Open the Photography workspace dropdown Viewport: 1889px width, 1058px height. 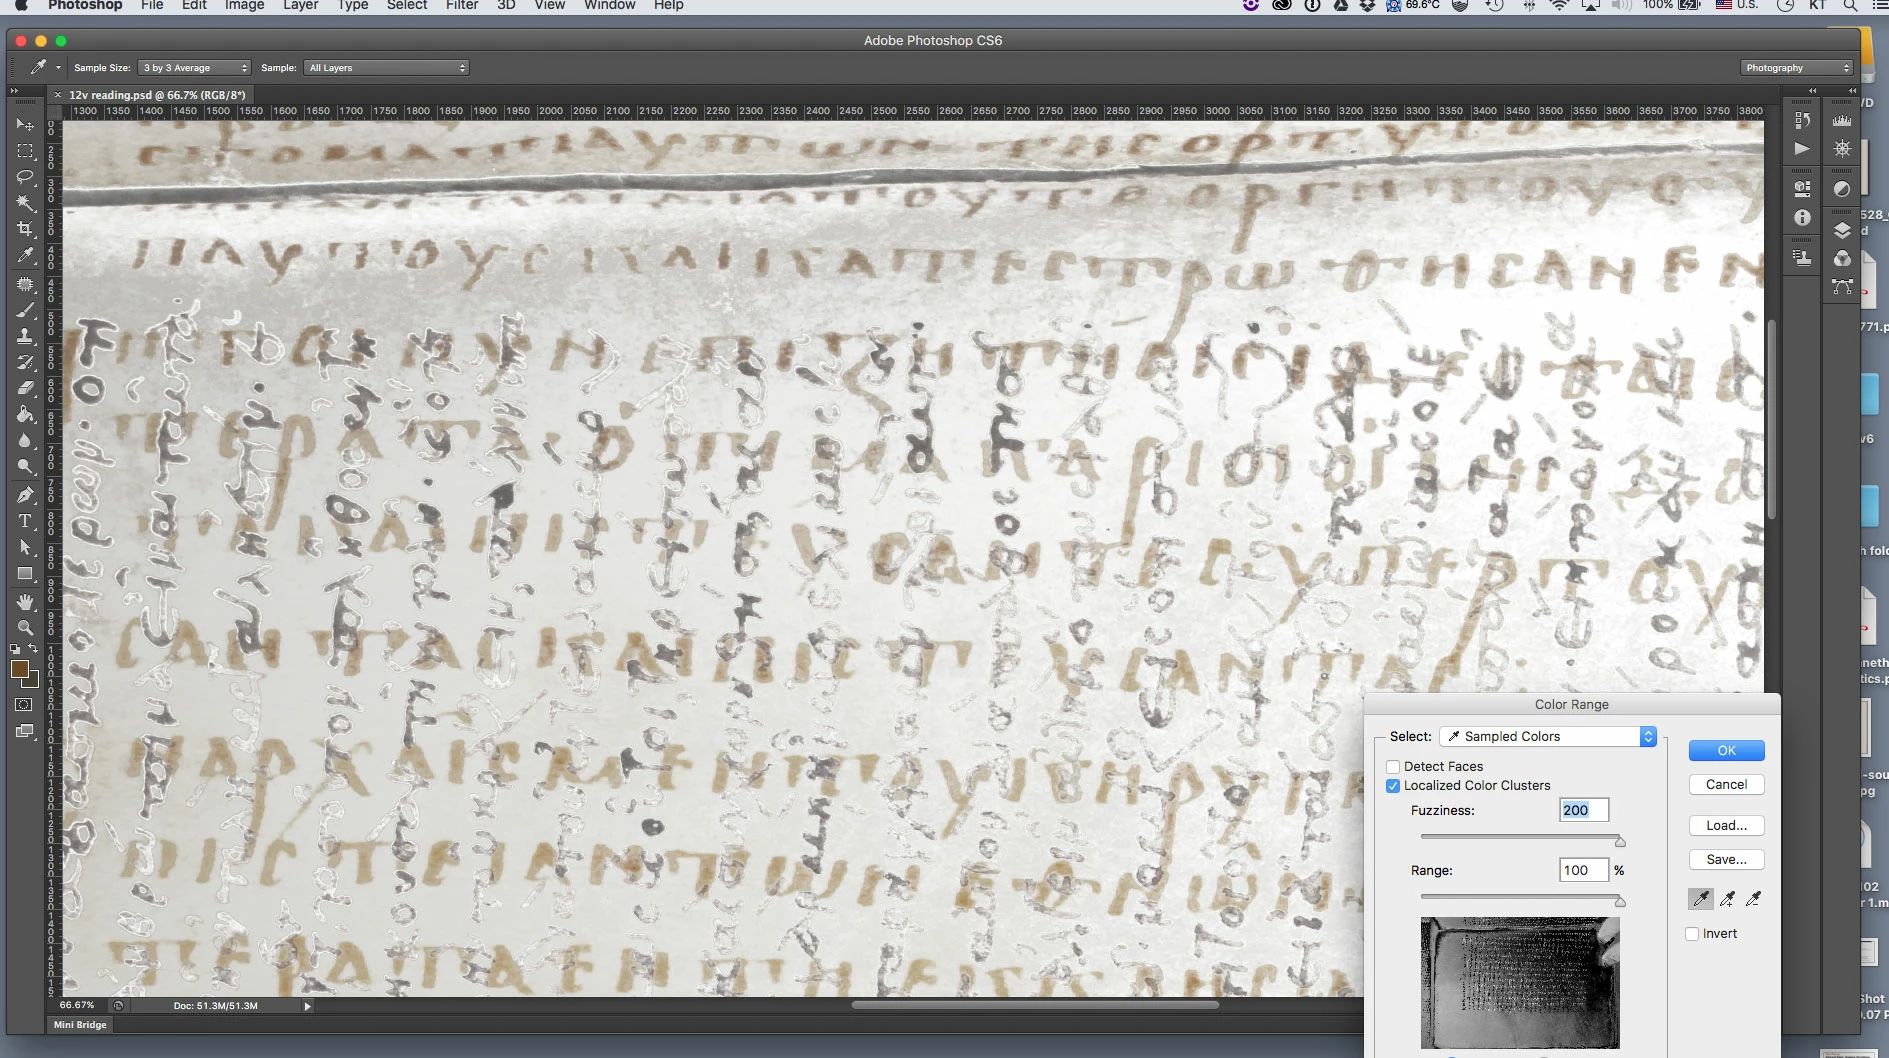[x=1797, y=68]
